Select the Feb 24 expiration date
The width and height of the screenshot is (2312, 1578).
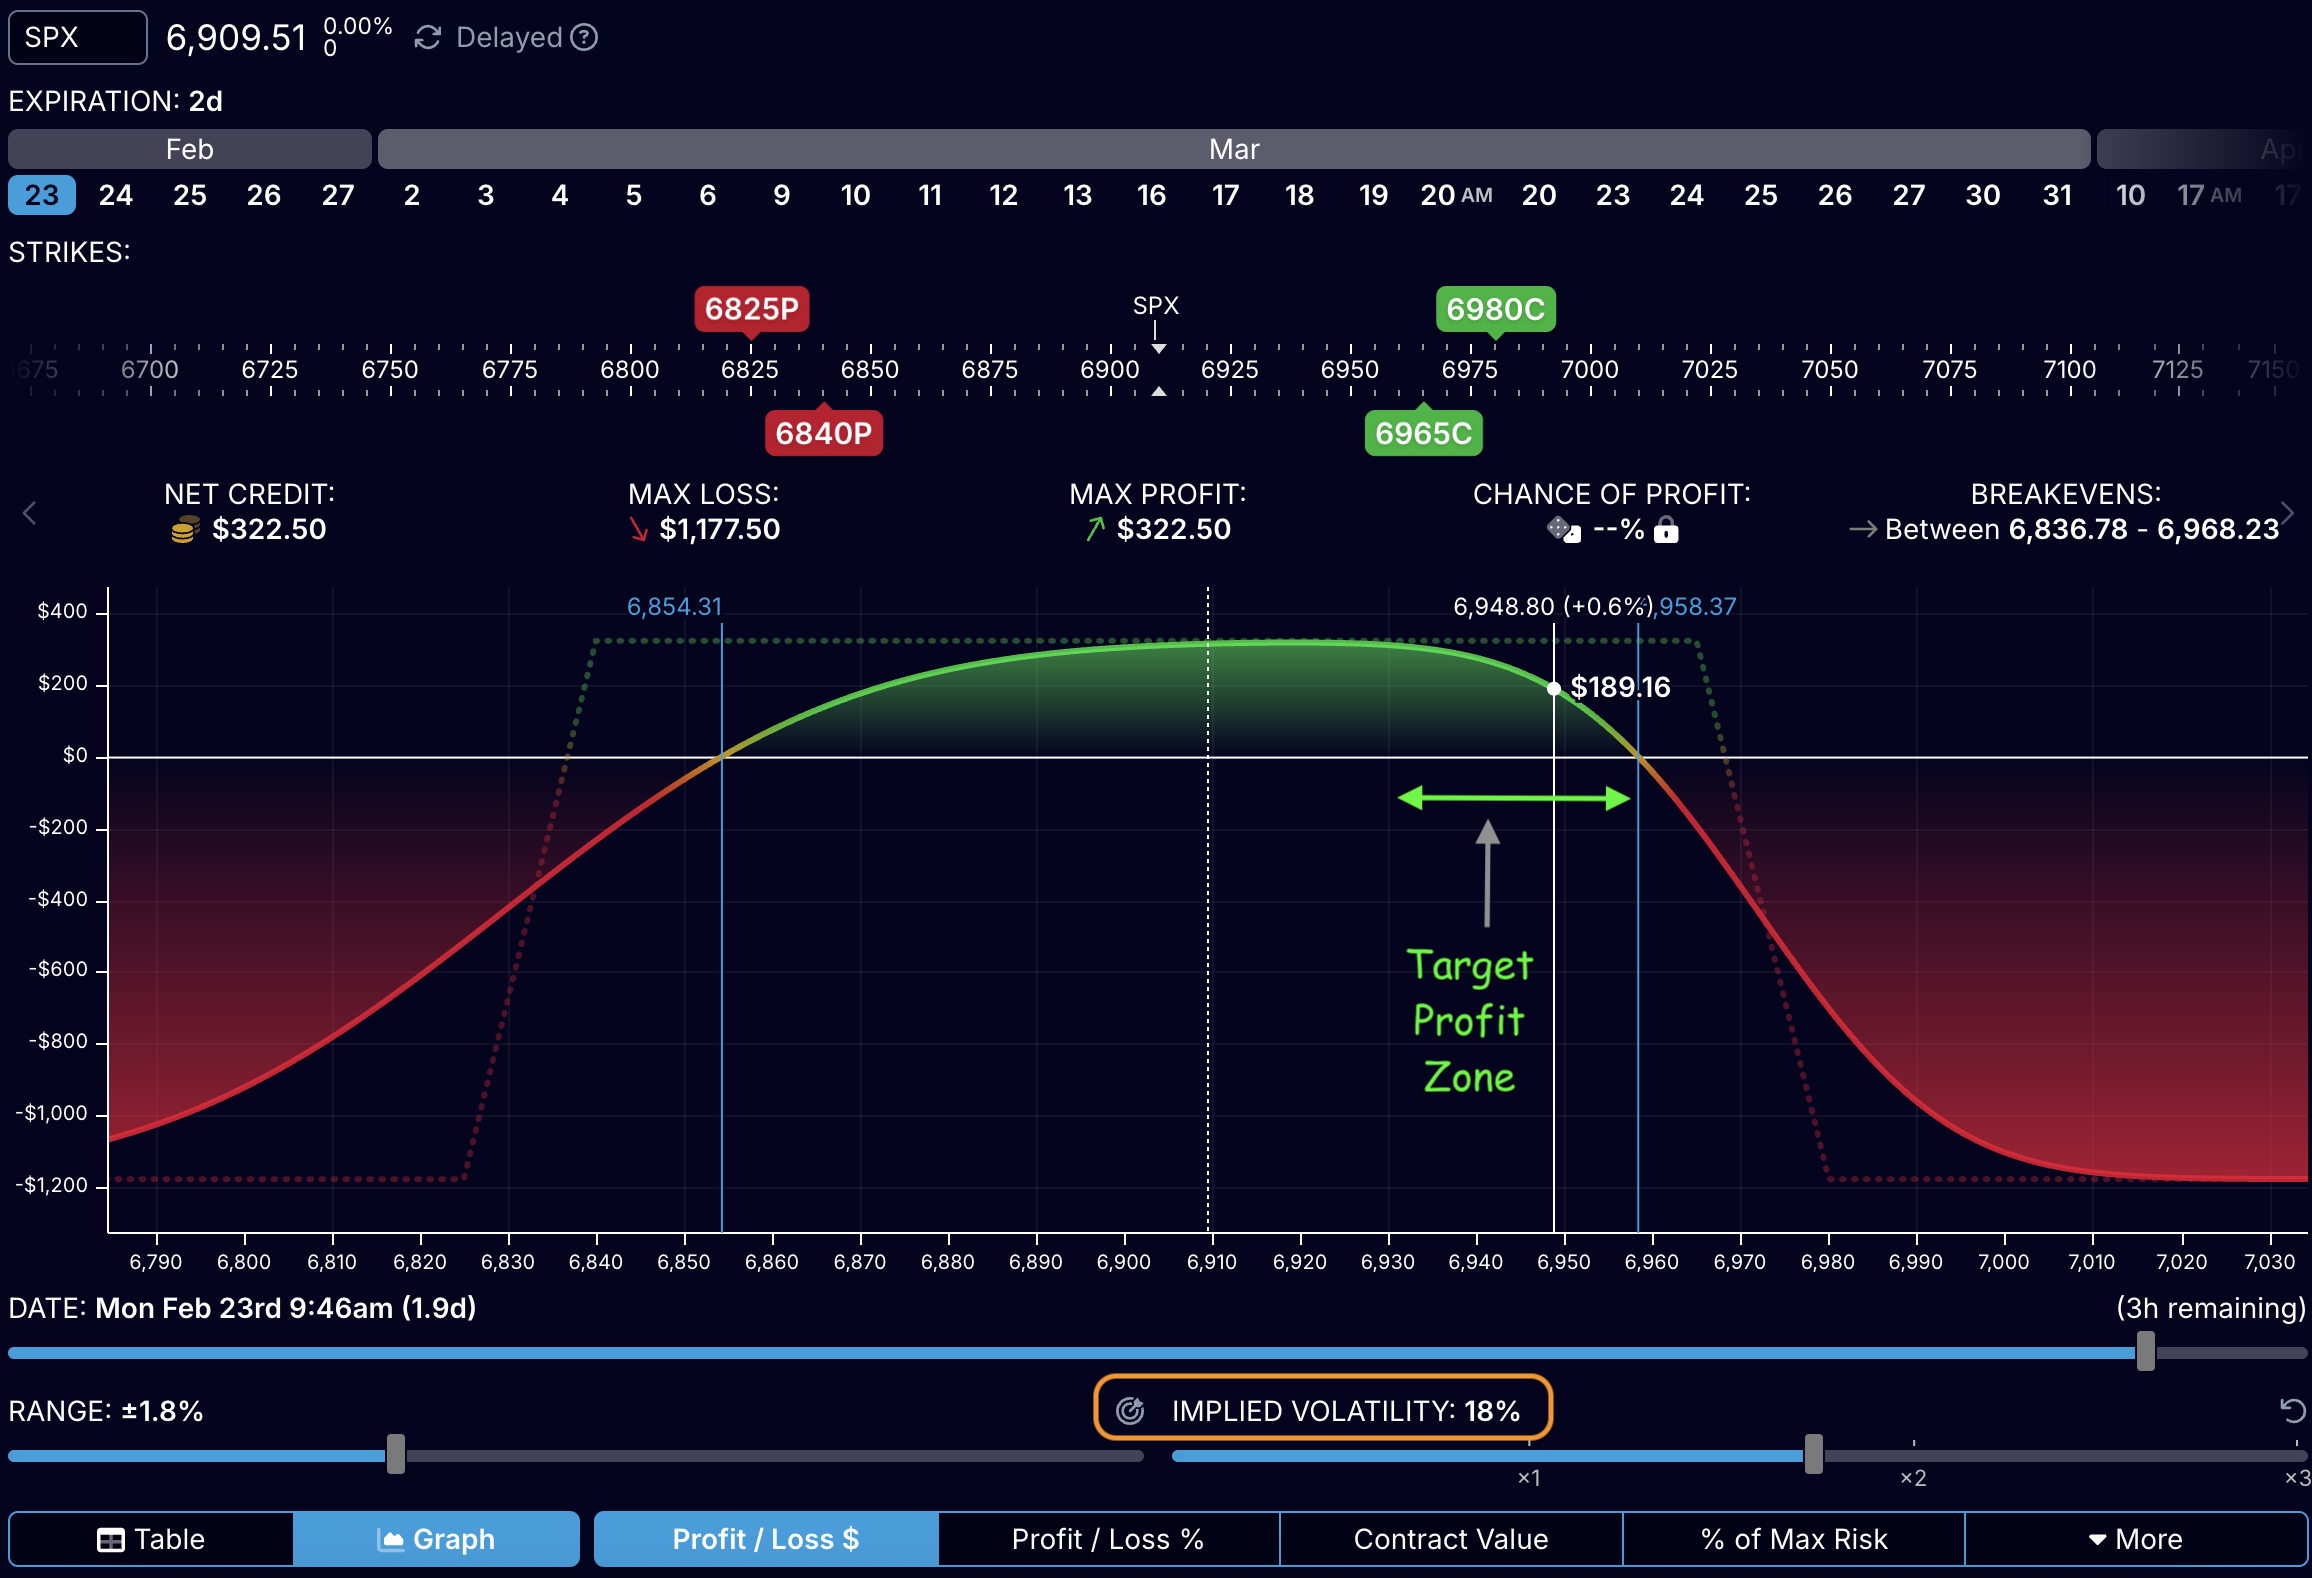[x=116, y=195]
